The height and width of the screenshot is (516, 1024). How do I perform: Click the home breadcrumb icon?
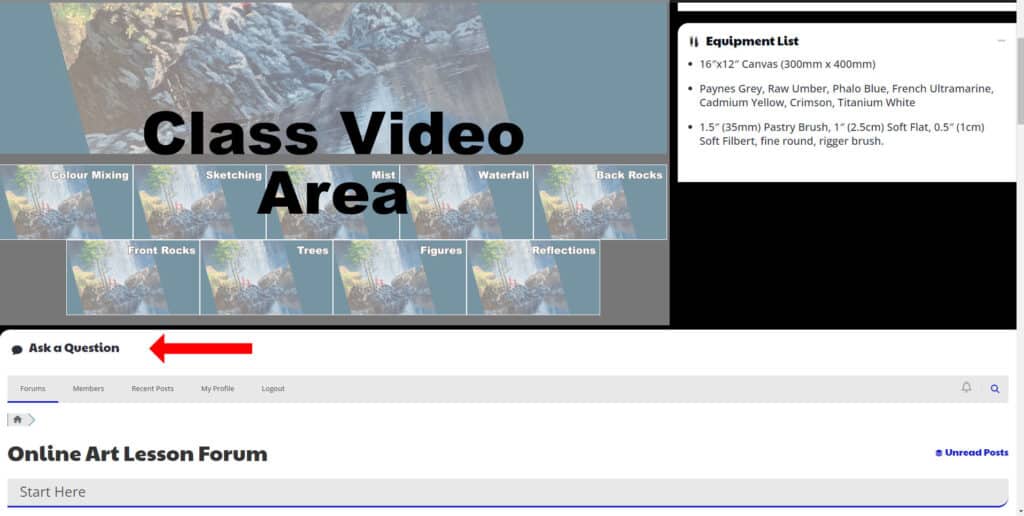coord(17,420)
